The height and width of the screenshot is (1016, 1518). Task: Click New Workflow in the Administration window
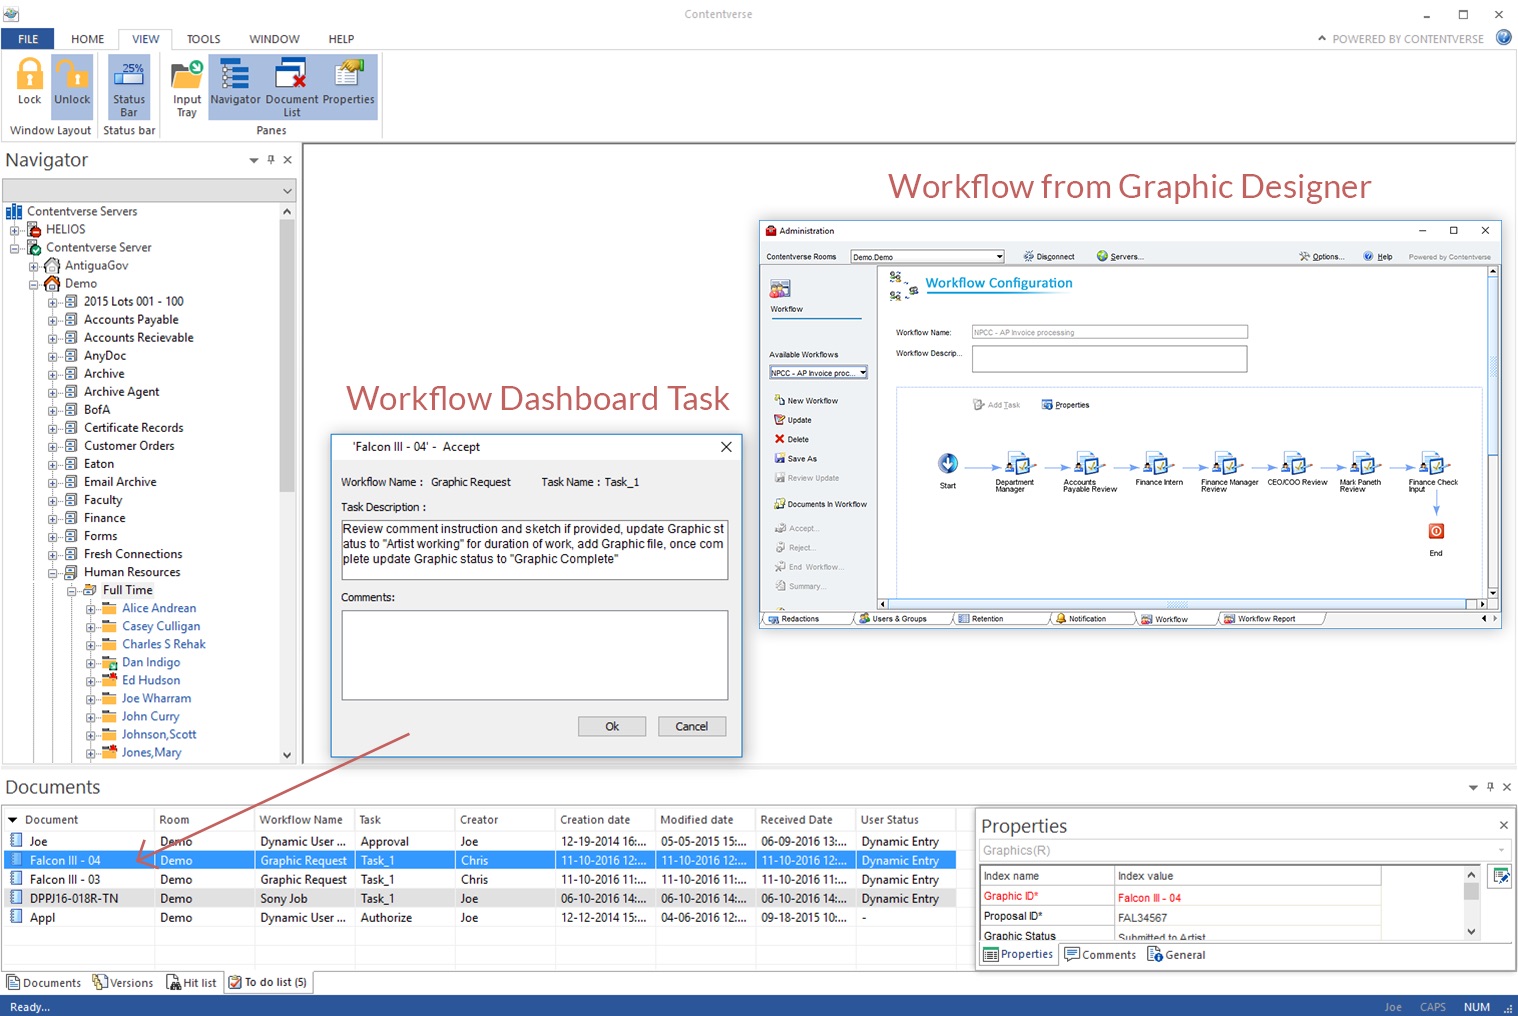pyautogui.click(x=806, y=400)
